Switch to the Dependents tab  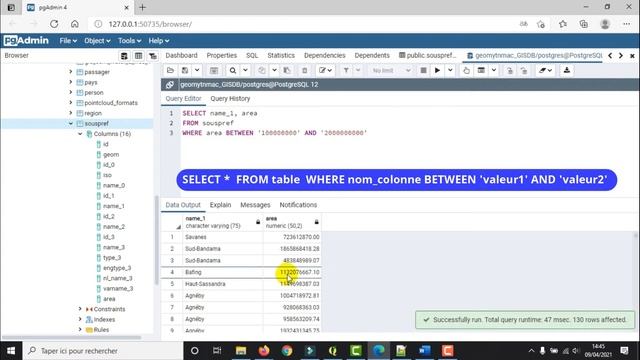pyautogui.click(x=372, y=56)
